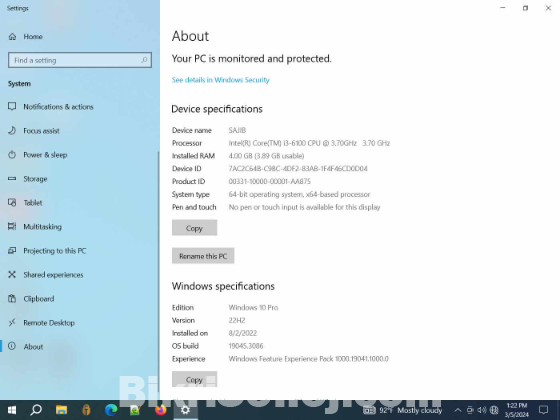Viewport: 560px width, 420px height.
Task: Click the Remote Desktop icon
Action: [x=12, y=322]
